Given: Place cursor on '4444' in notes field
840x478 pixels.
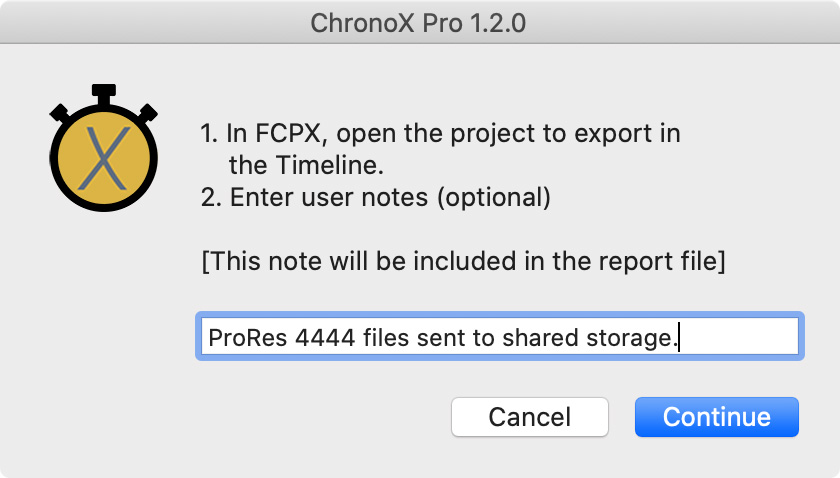Looking at the screenshot, I should pyautogui.click(x=325, y=338).
